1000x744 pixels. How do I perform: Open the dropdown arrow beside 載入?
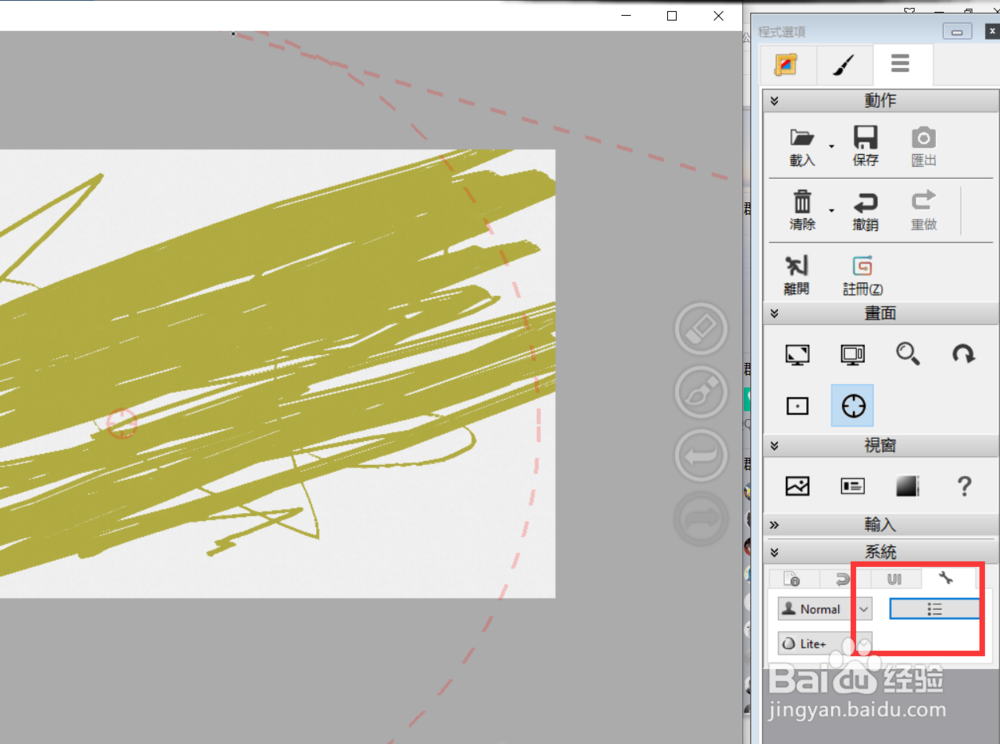click(x=831, y=147)
